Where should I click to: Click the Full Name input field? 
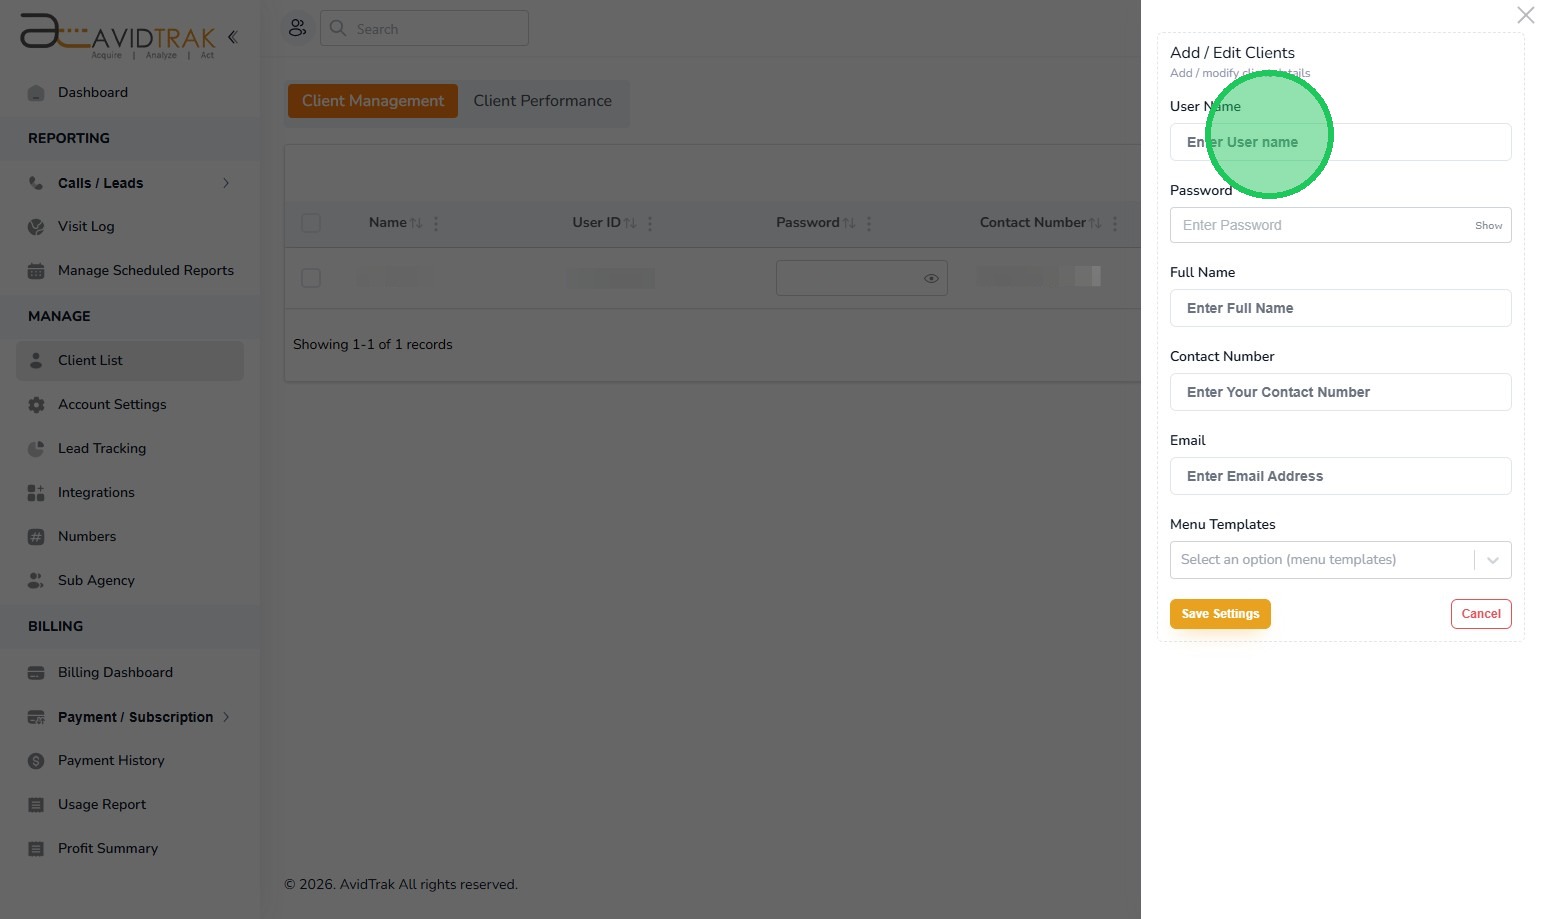pyautogui.click(x=1340, y=308)
